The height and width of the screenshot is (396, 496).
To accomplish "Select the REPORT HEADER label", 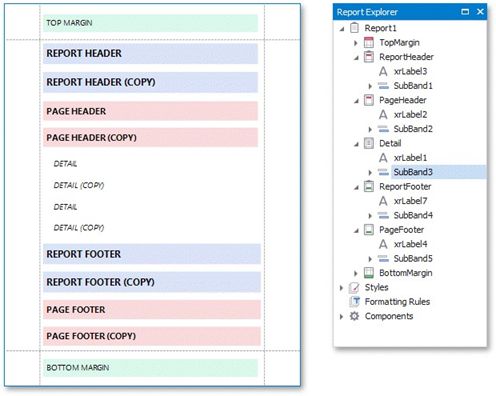I will point(150,53).
